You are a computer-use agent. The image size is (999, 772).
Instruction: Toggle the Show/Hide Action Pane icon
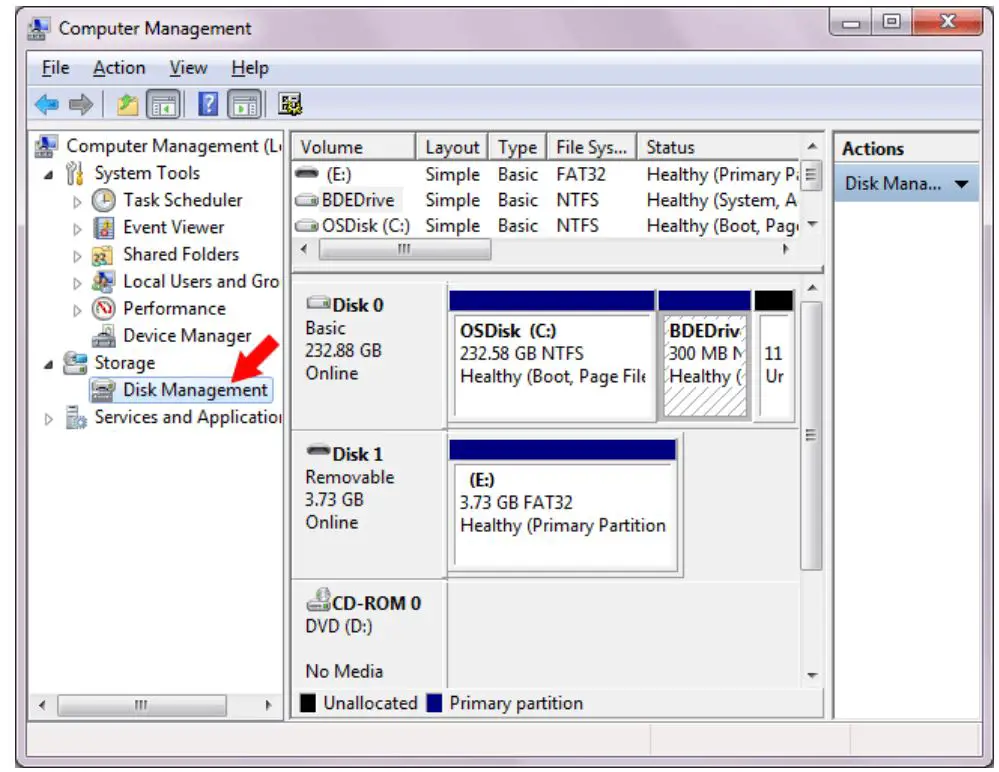(243, 102)
